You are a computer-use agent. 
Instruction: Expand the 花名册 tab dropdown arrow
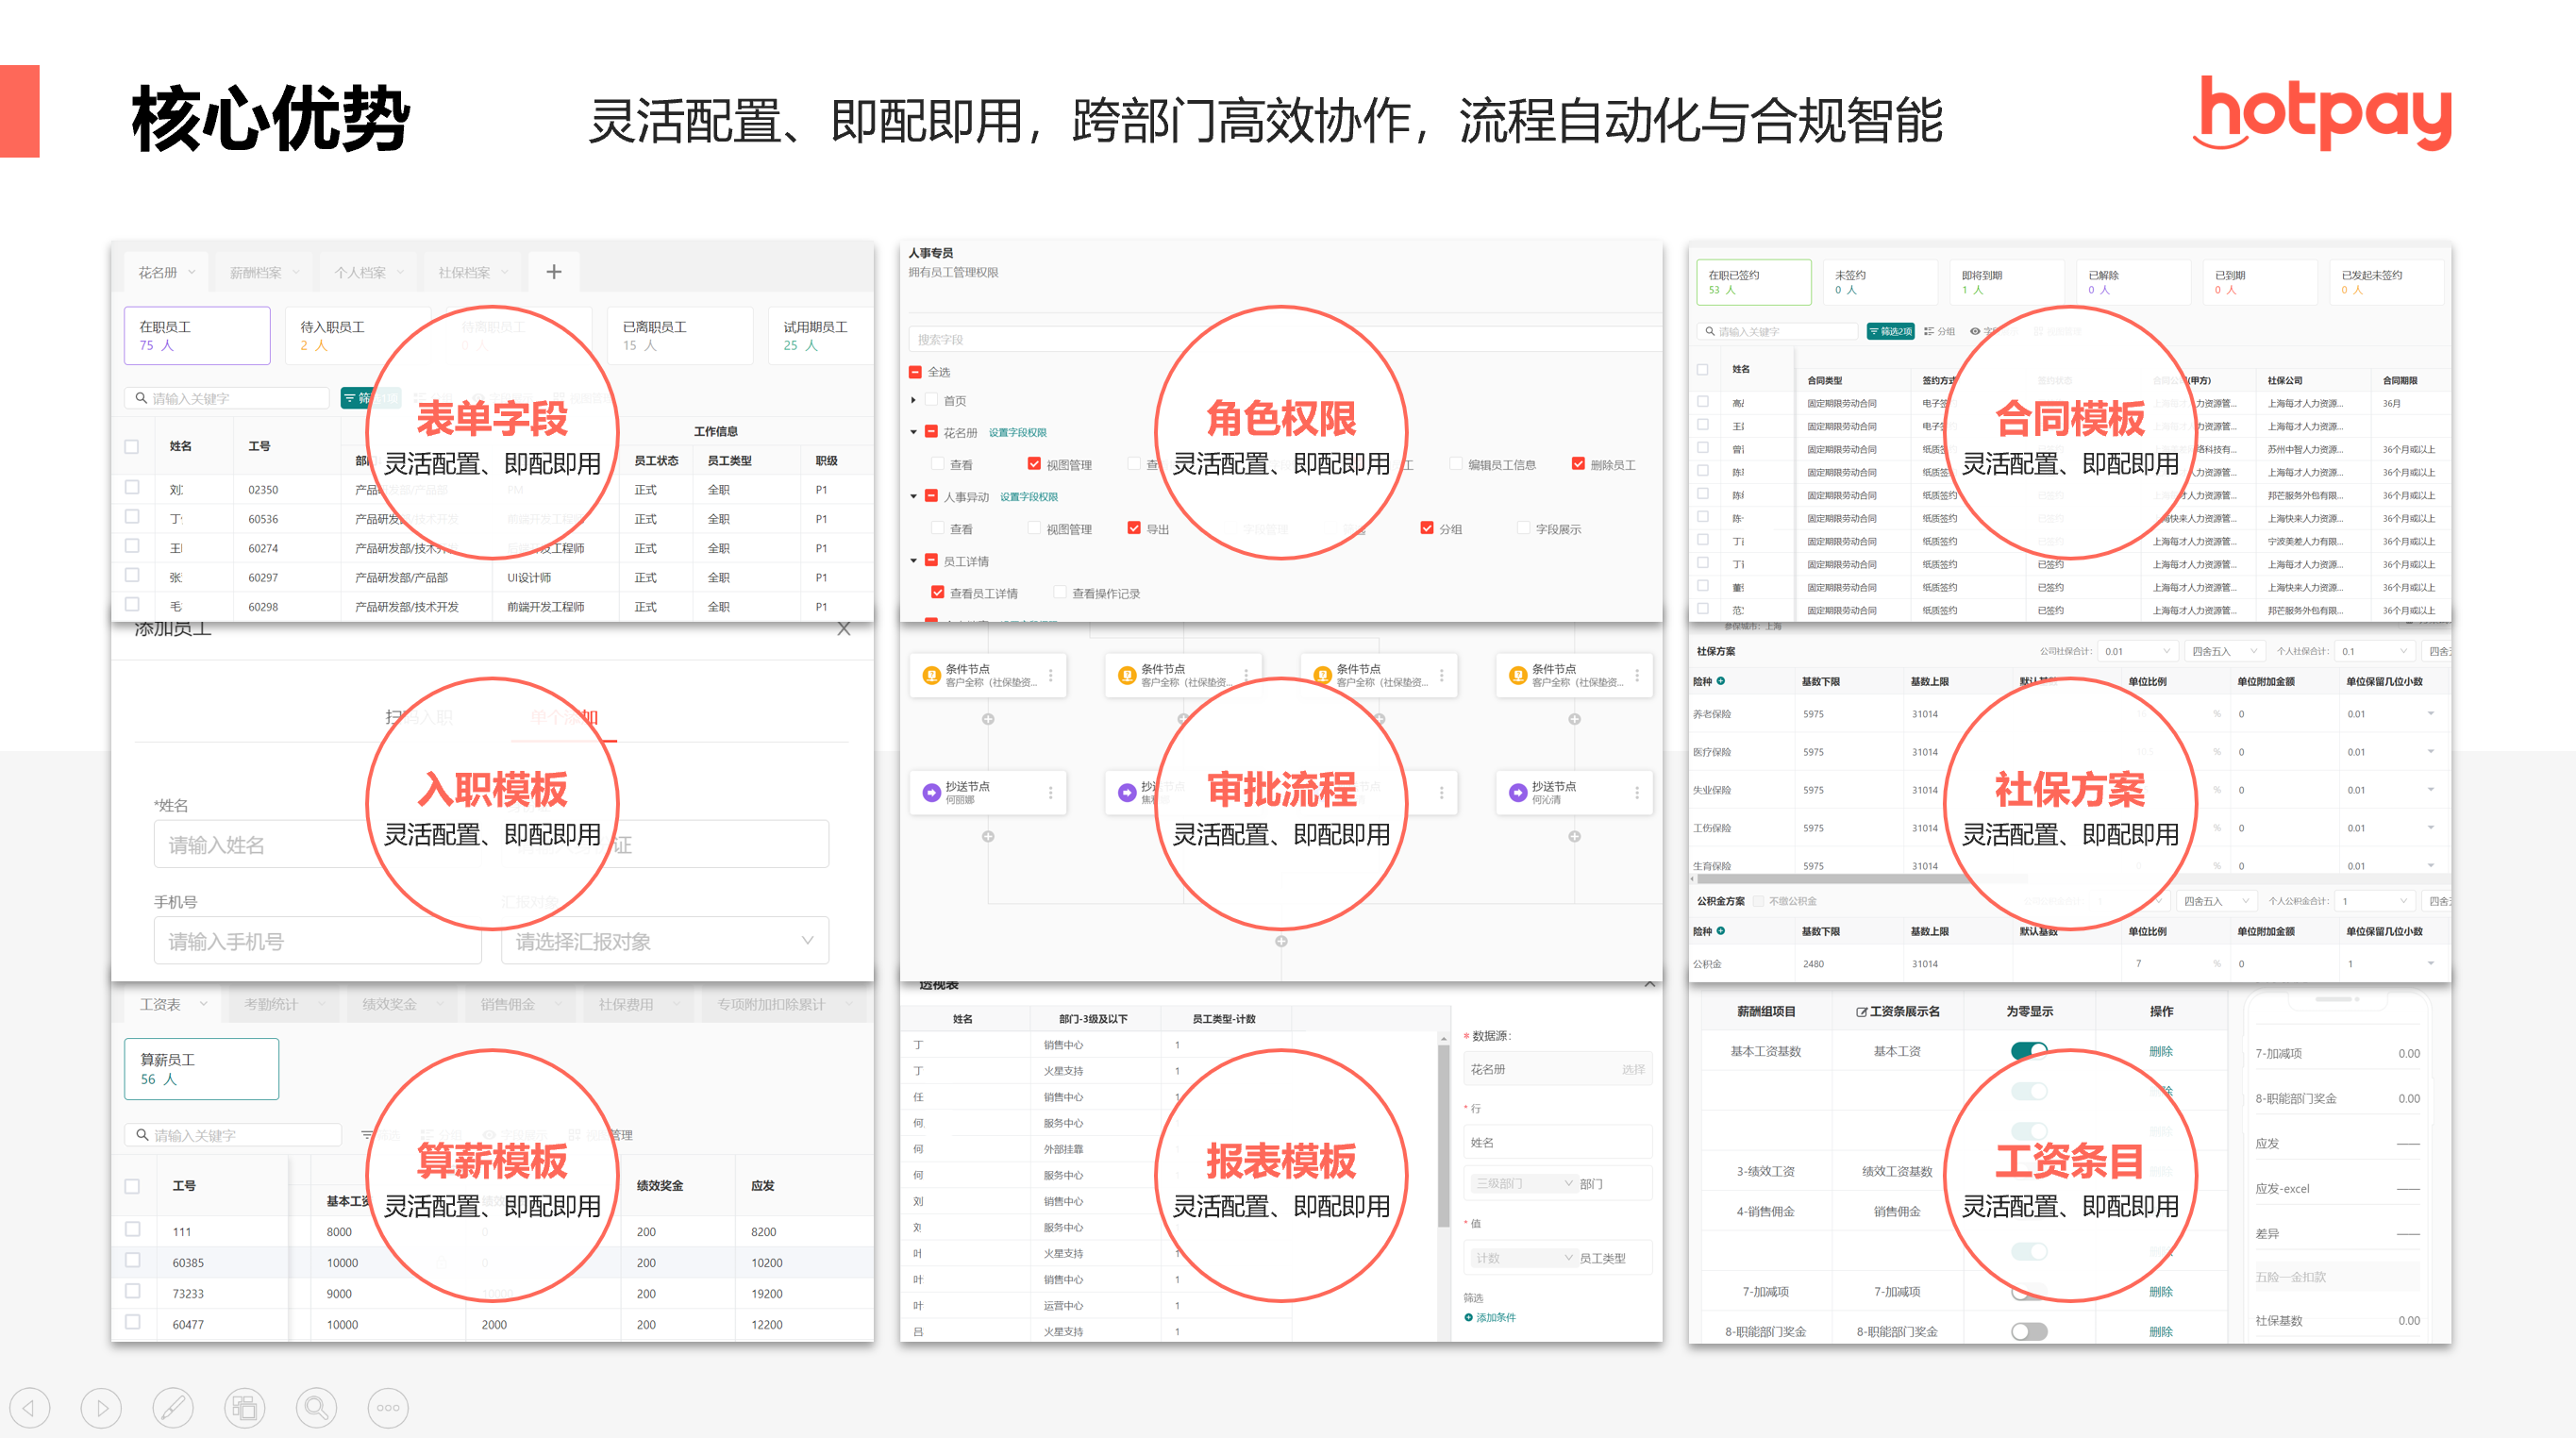(x=191, y=272)
